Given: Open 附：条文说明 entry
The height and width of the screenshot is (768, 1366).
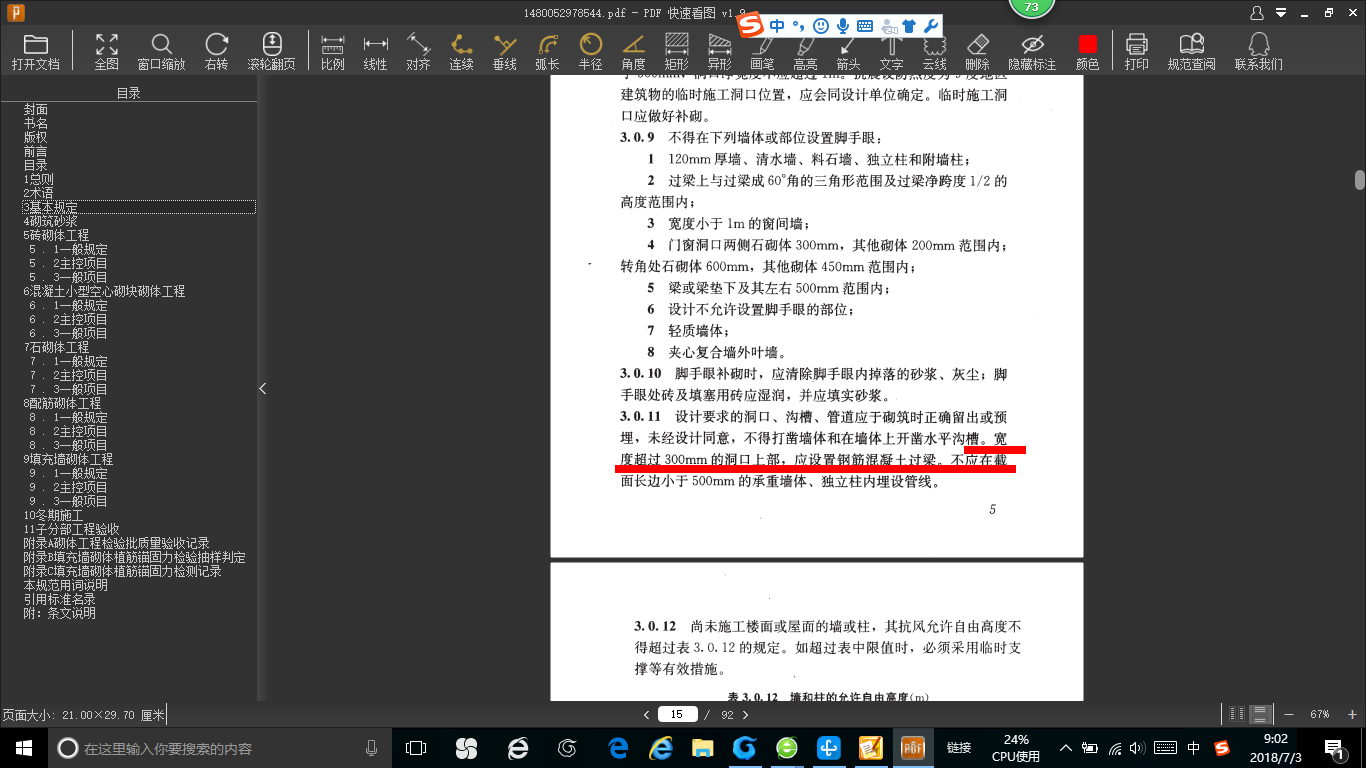Looking at the screenshot, I should (59, 613).
